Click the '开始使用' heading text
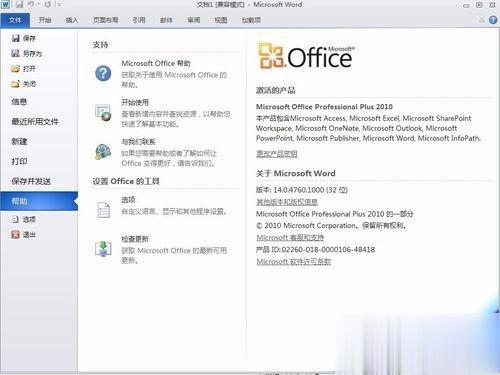 (x=135, y=102)
